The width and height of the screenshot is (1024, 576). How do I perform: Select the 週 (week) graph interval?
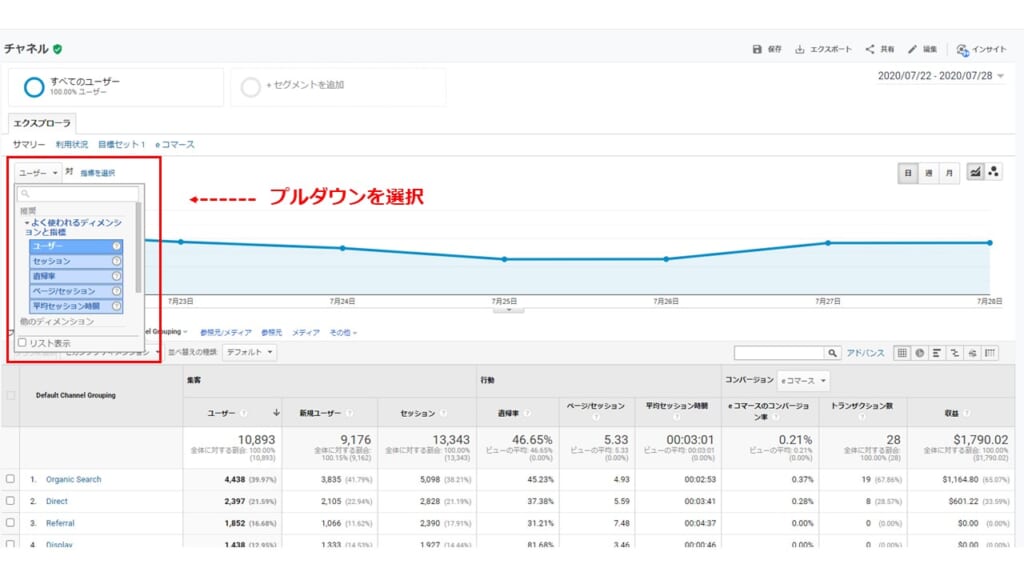[929, 173]
